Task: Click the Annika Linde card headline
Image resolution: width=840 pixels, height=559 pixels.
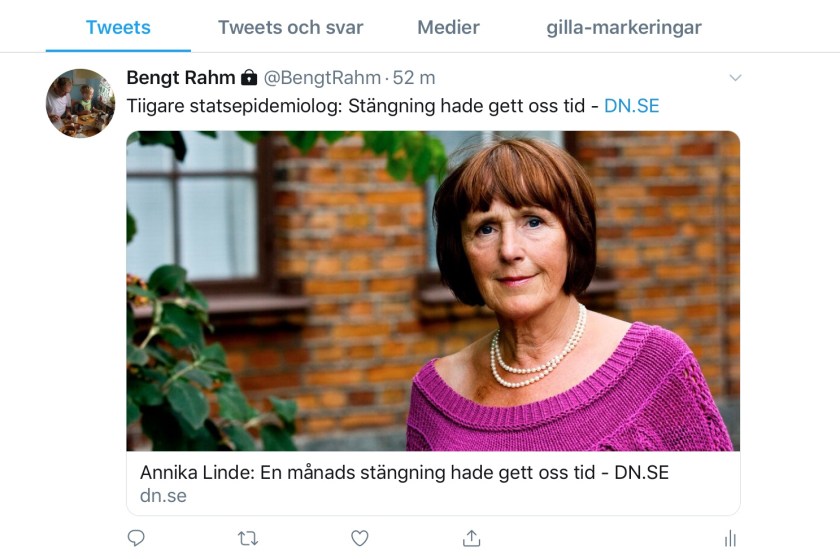Action: 404,472
